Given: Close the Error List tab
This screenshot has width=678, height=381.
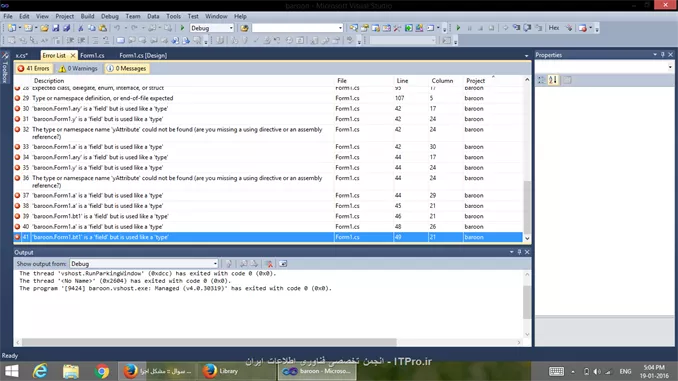Looking at the screenshot, I should click(x=73, y=56).
